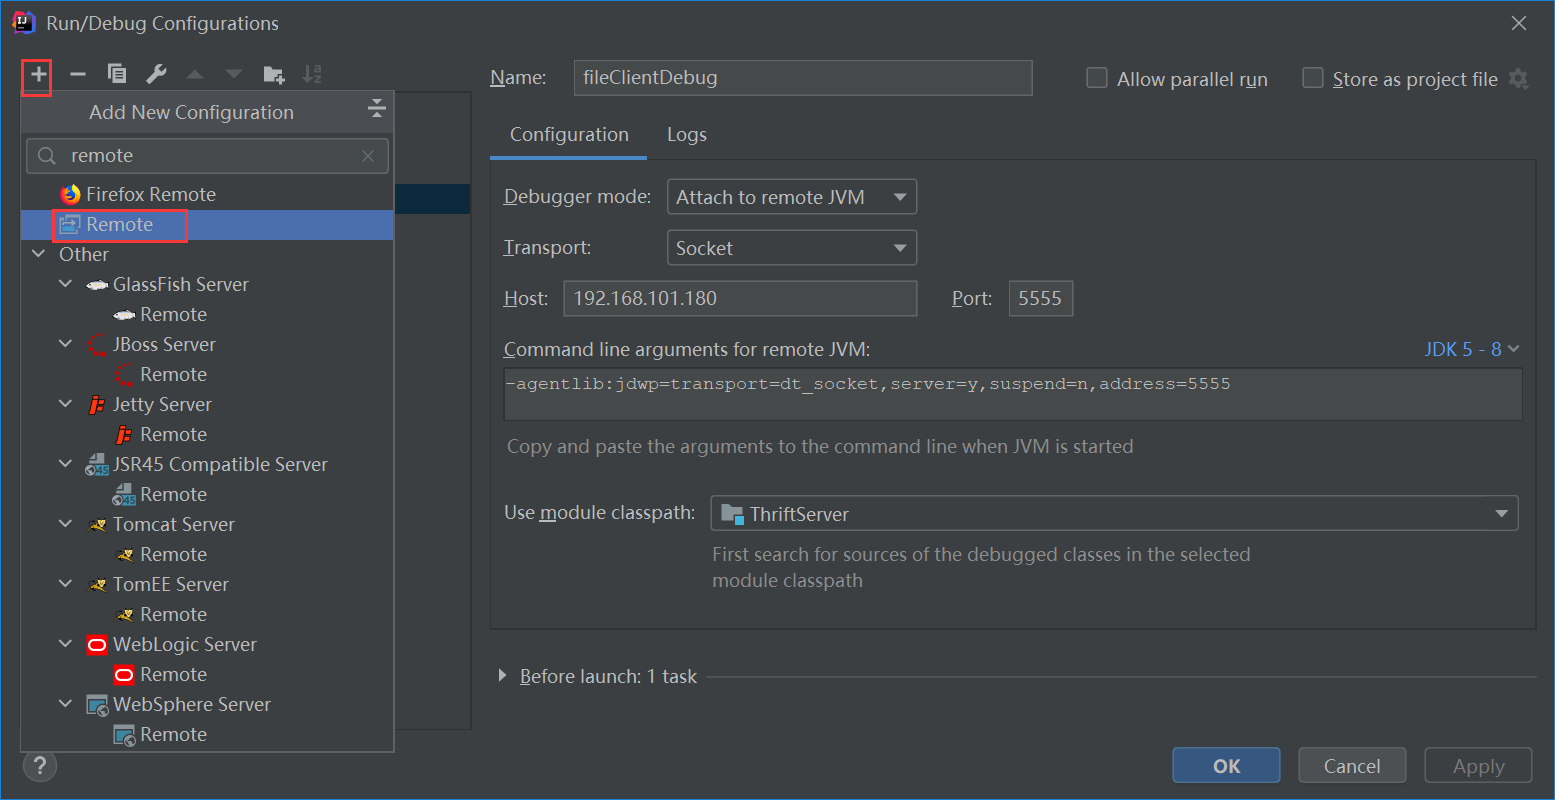Switch to the Logs tab
The image size is (1555, 800).
click(687, 135)
